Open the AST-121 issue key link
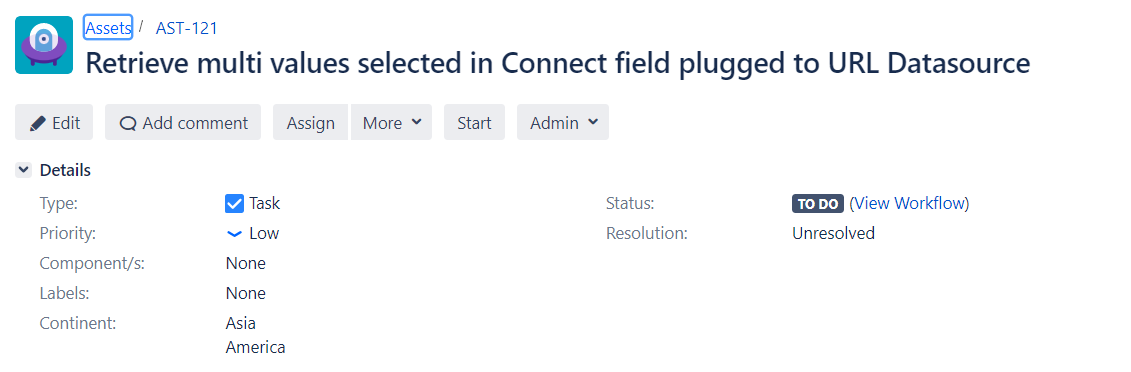Image resolution: width=1131 pixels, height=372 pixels. pos(187,28)
